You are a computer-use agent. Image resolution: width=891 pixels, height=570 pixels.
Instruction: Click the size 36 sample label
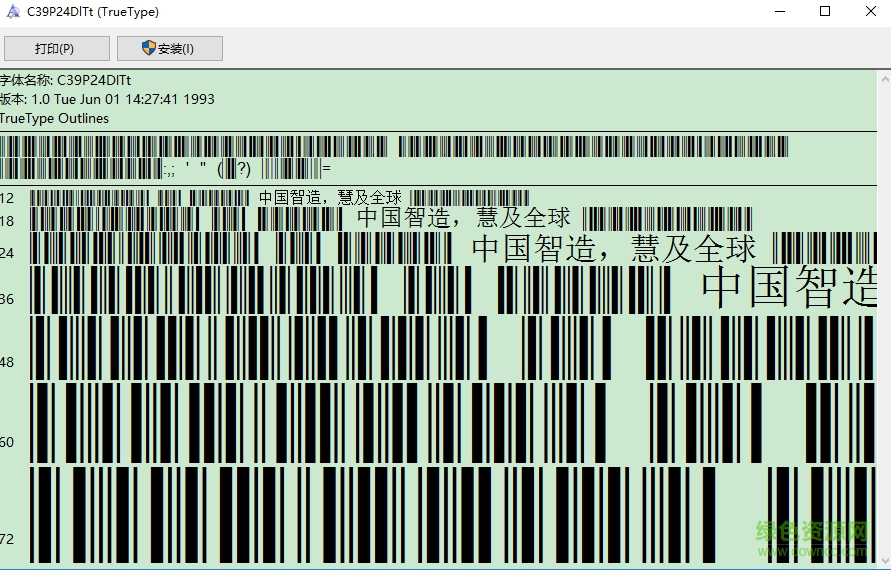point(7,299)
